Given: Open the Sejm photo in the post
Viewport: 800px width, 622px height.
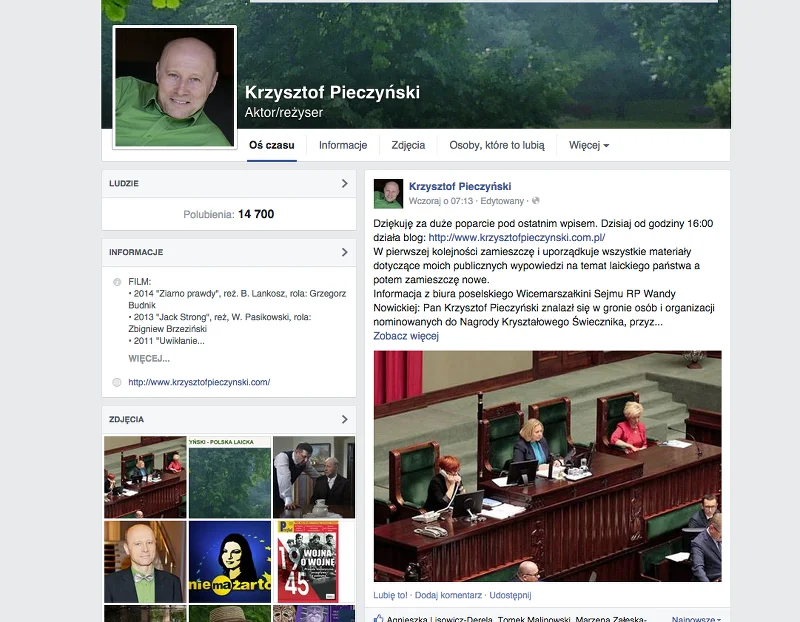Looking at the screenshot, I should [547, 466].
